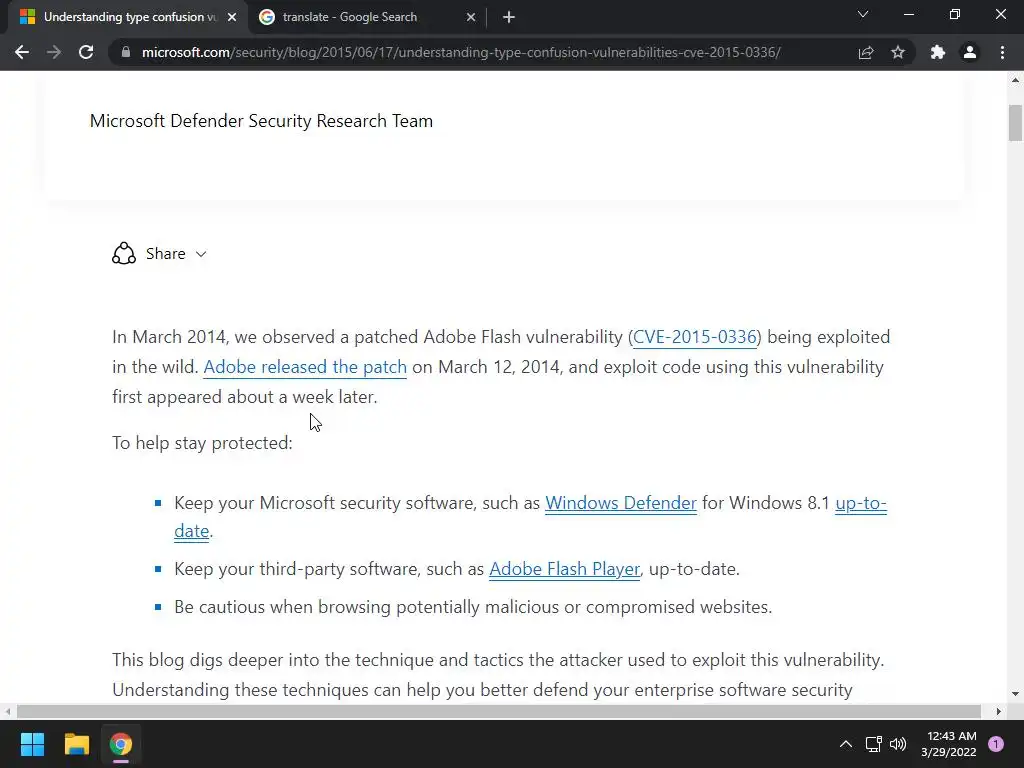Open Chrome three-dot menu
The width and height of the screenshot is (1024, 768).
[1002, 52]
